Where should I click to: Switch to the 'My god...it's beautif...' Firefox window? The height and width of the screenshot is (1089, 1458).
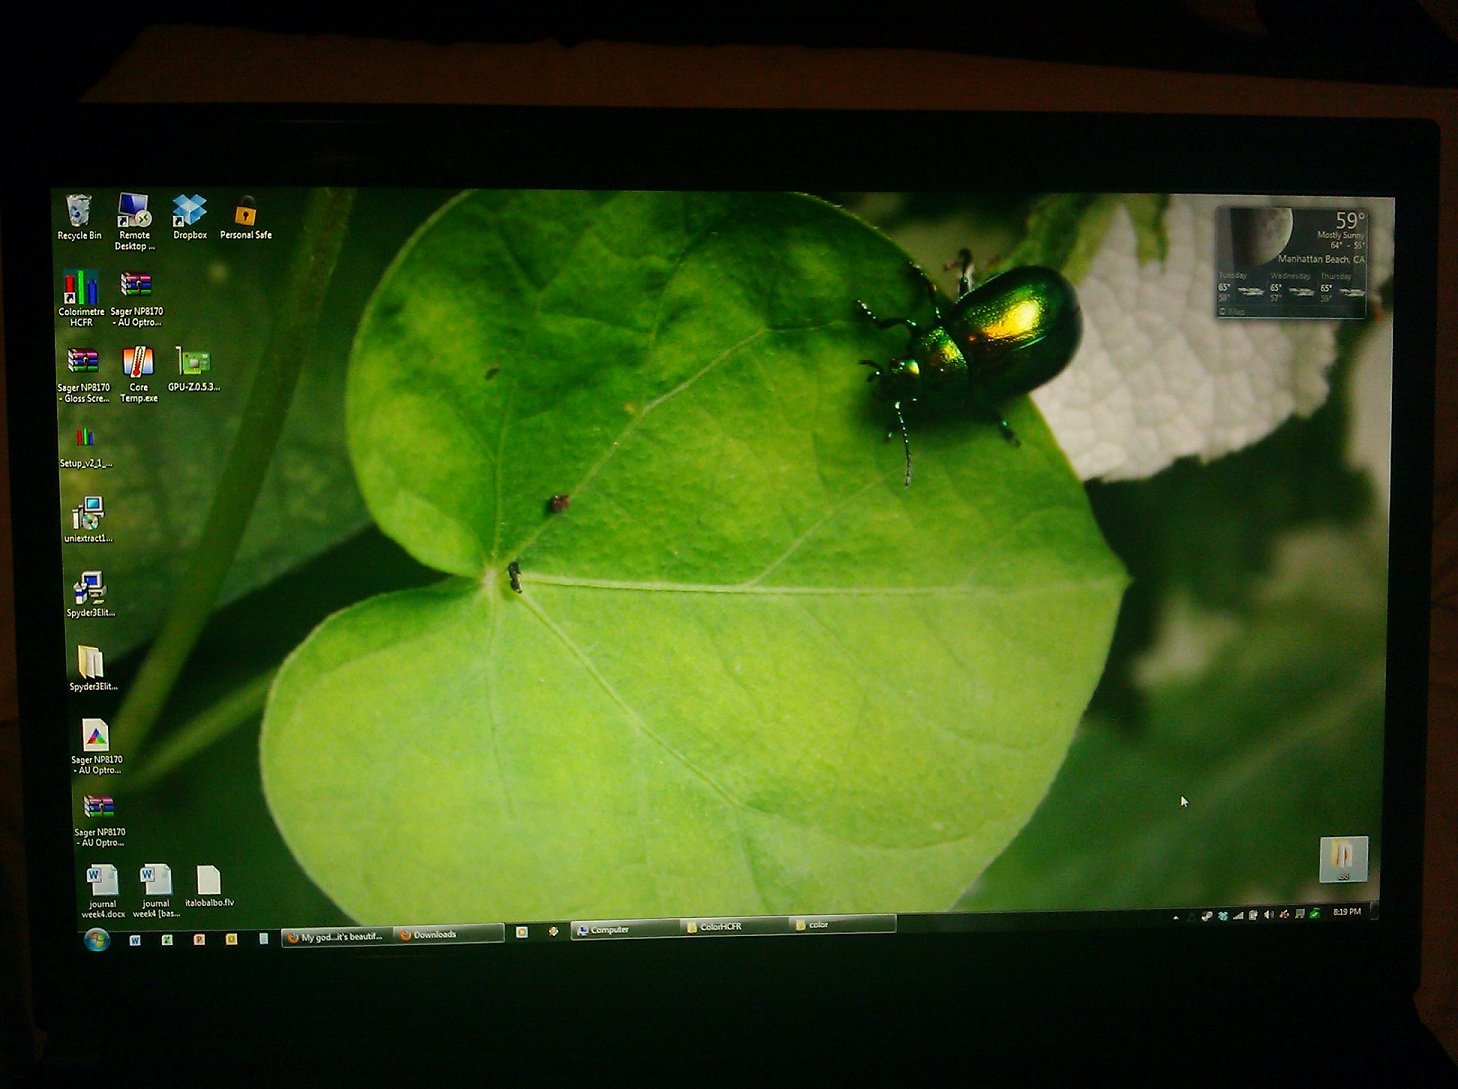[336, 937]
